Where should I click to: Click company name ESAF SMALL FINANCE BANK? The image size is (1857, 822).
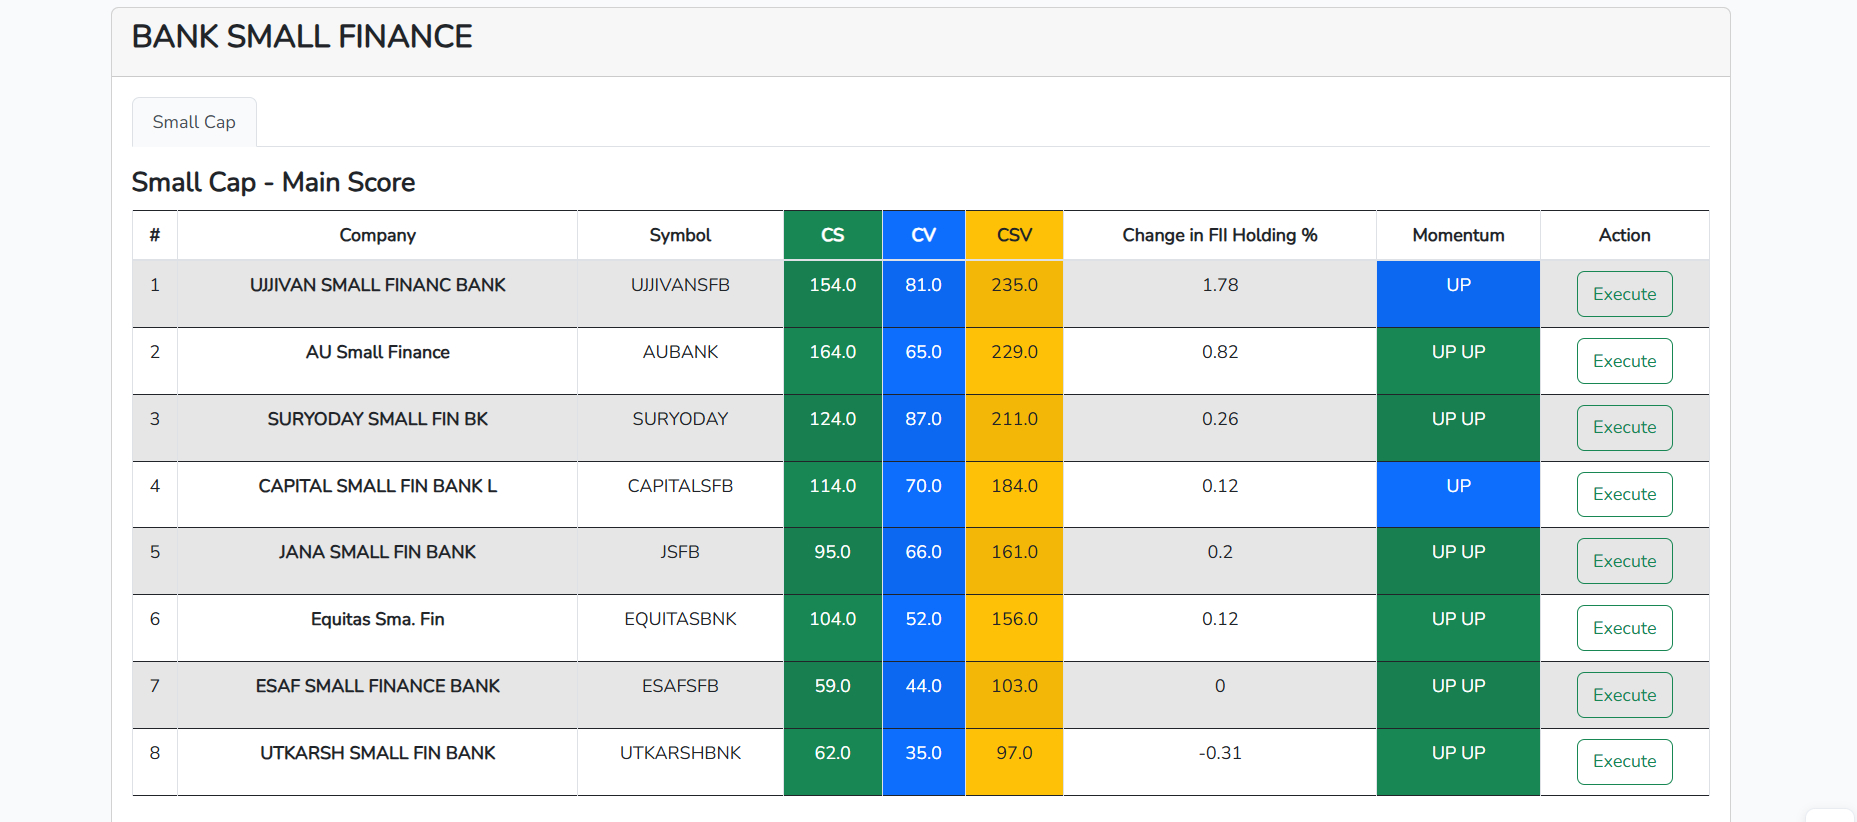[x=377, y=686]
